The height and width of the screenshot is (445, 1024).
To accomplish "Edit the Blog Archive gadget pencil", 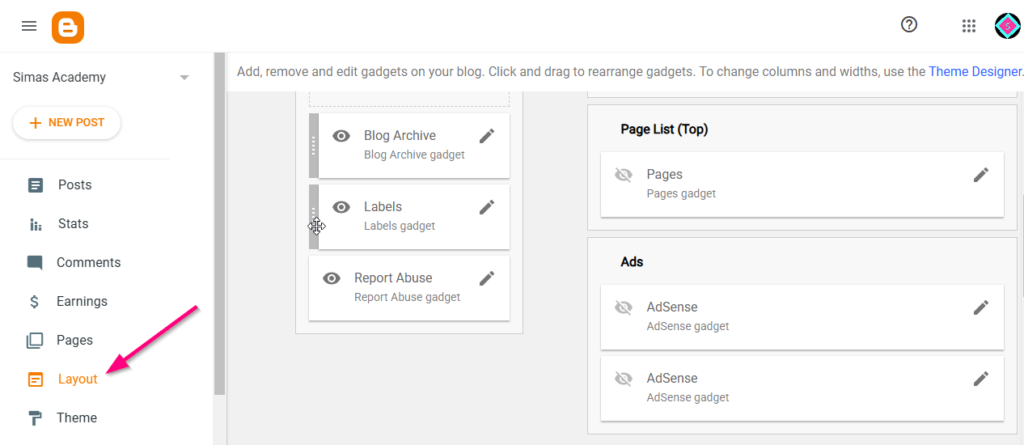I will [x=487, y=136].
